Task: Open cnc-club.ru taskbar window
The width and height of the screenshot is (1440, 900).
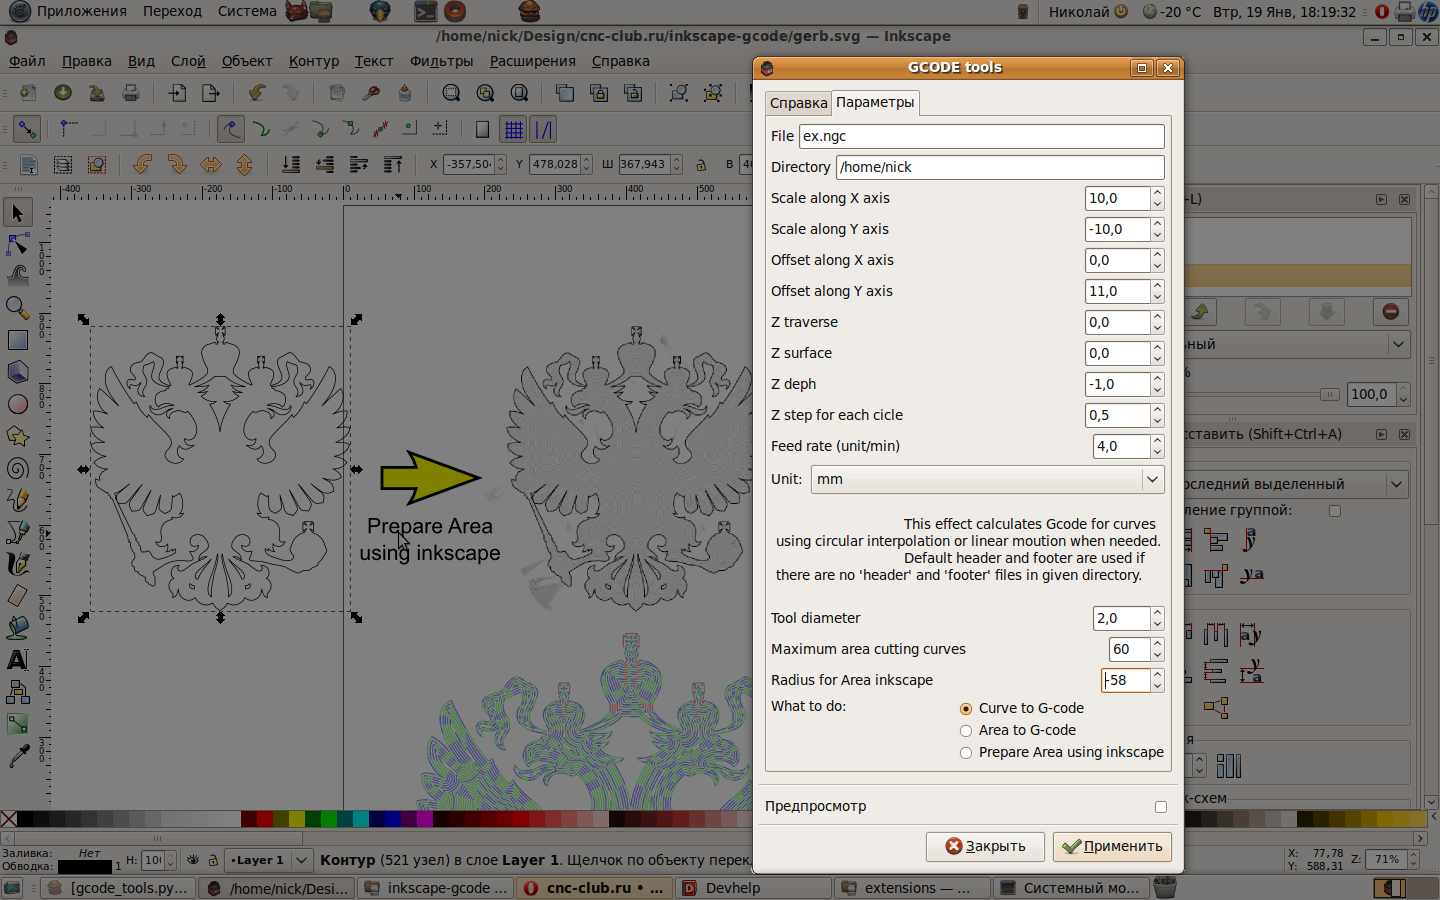Action: pyautogui.click(x=595, y=888)
